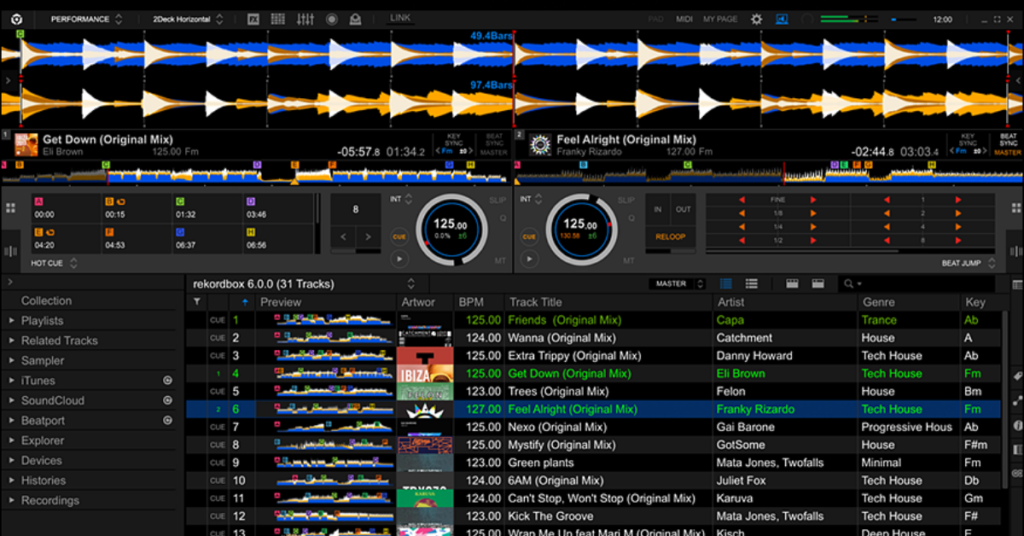The width and height of the screenshot is (1024, 536).
Task: Open the LINK tab
Action: pyautogui.click(x=400, y=18)
